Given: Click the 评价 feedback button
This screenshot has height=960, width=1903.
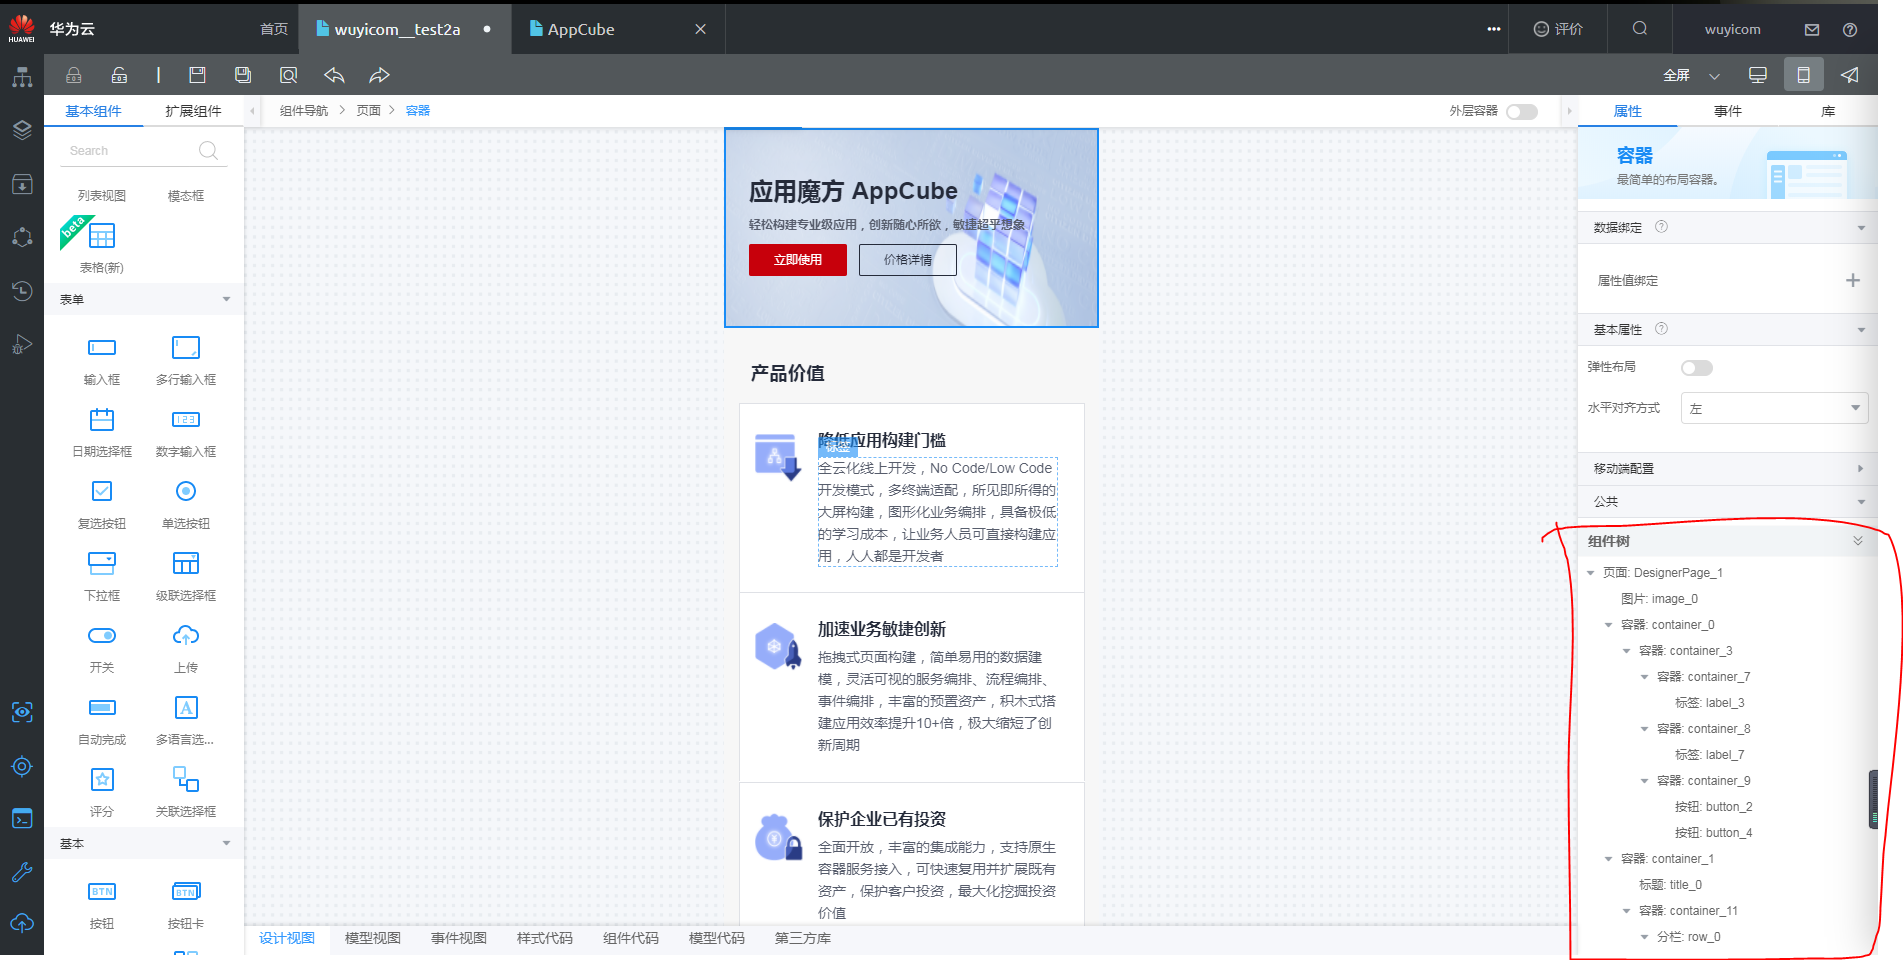Looking at the screenshot, I should pyautogui.click(x=1558, y=29).
